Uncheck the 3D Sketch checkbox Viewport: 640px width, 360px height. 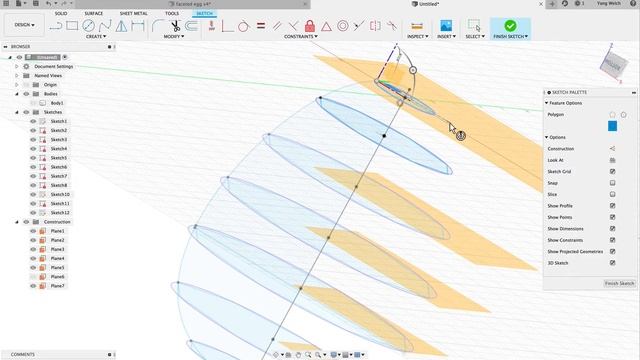[x=612, y=263]
